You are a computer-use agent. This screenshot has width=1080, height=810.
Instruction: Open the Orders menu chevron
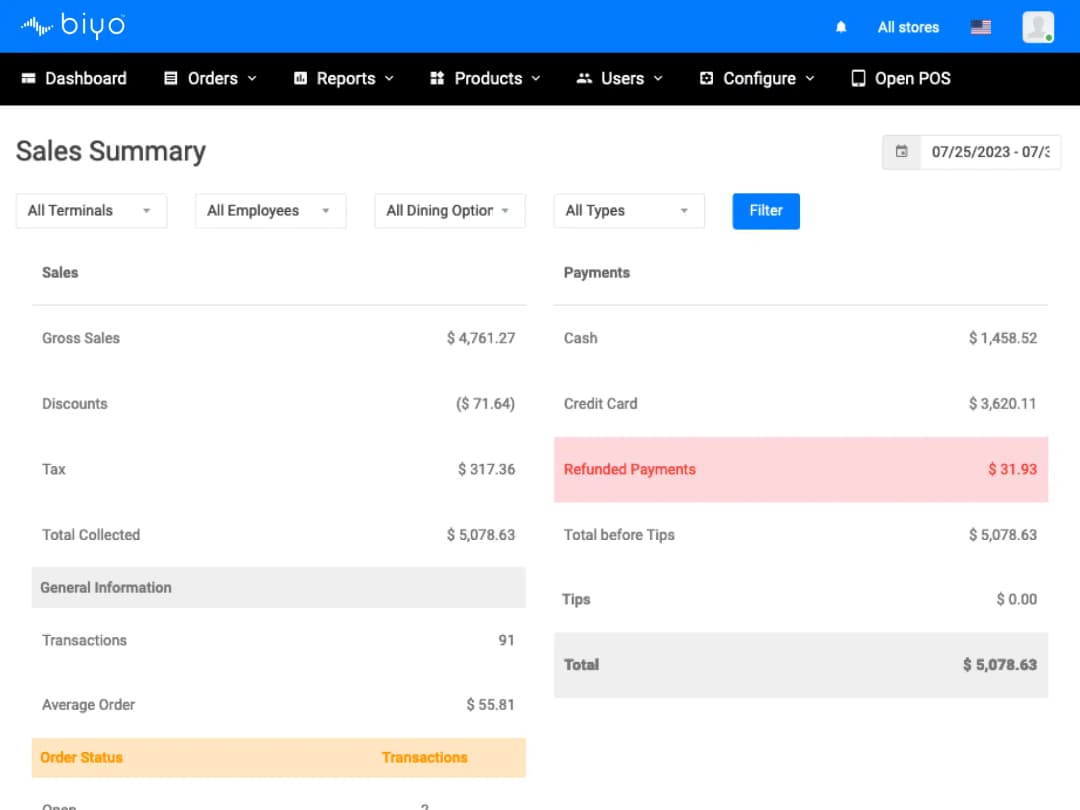click(251, 78)
